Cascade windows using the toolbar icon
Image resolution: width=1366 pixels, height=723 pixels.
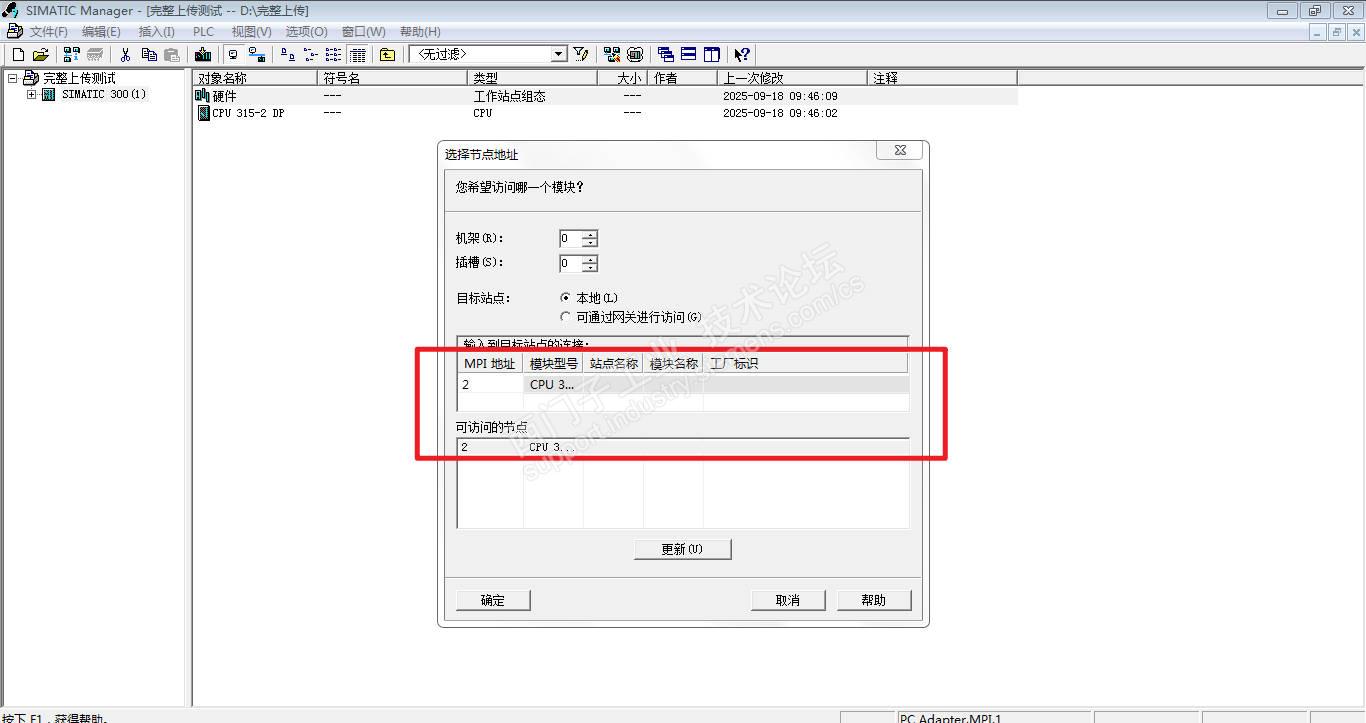(666, 55)
